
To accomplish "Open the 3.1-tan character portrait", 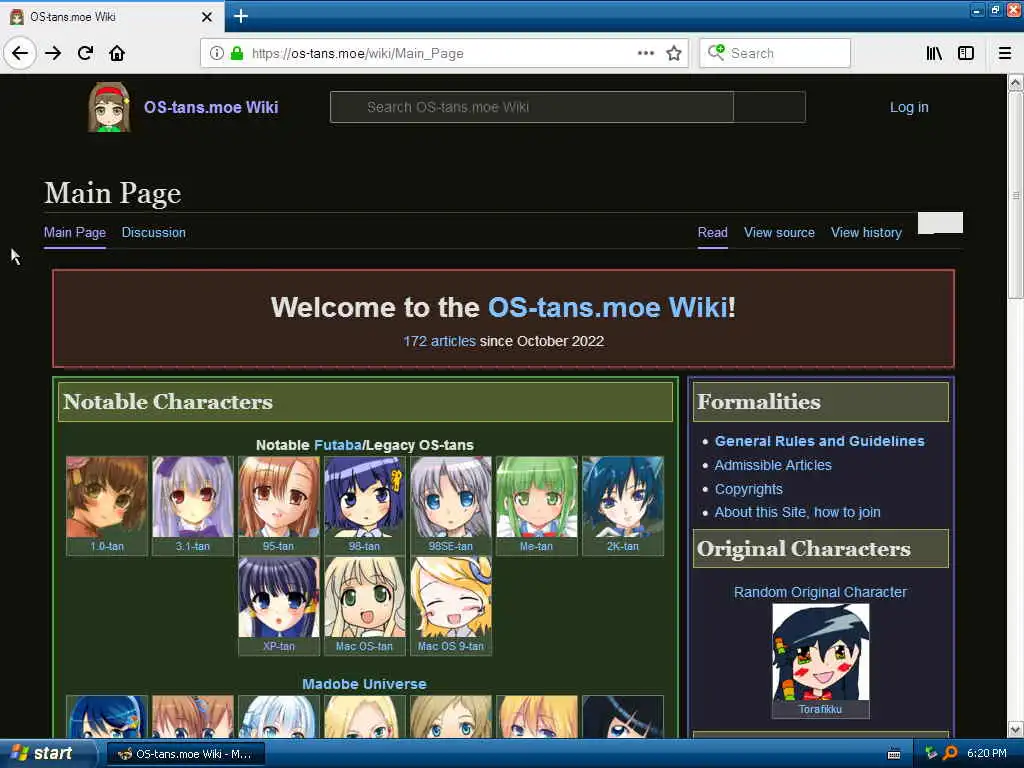I will pos(193,497).
